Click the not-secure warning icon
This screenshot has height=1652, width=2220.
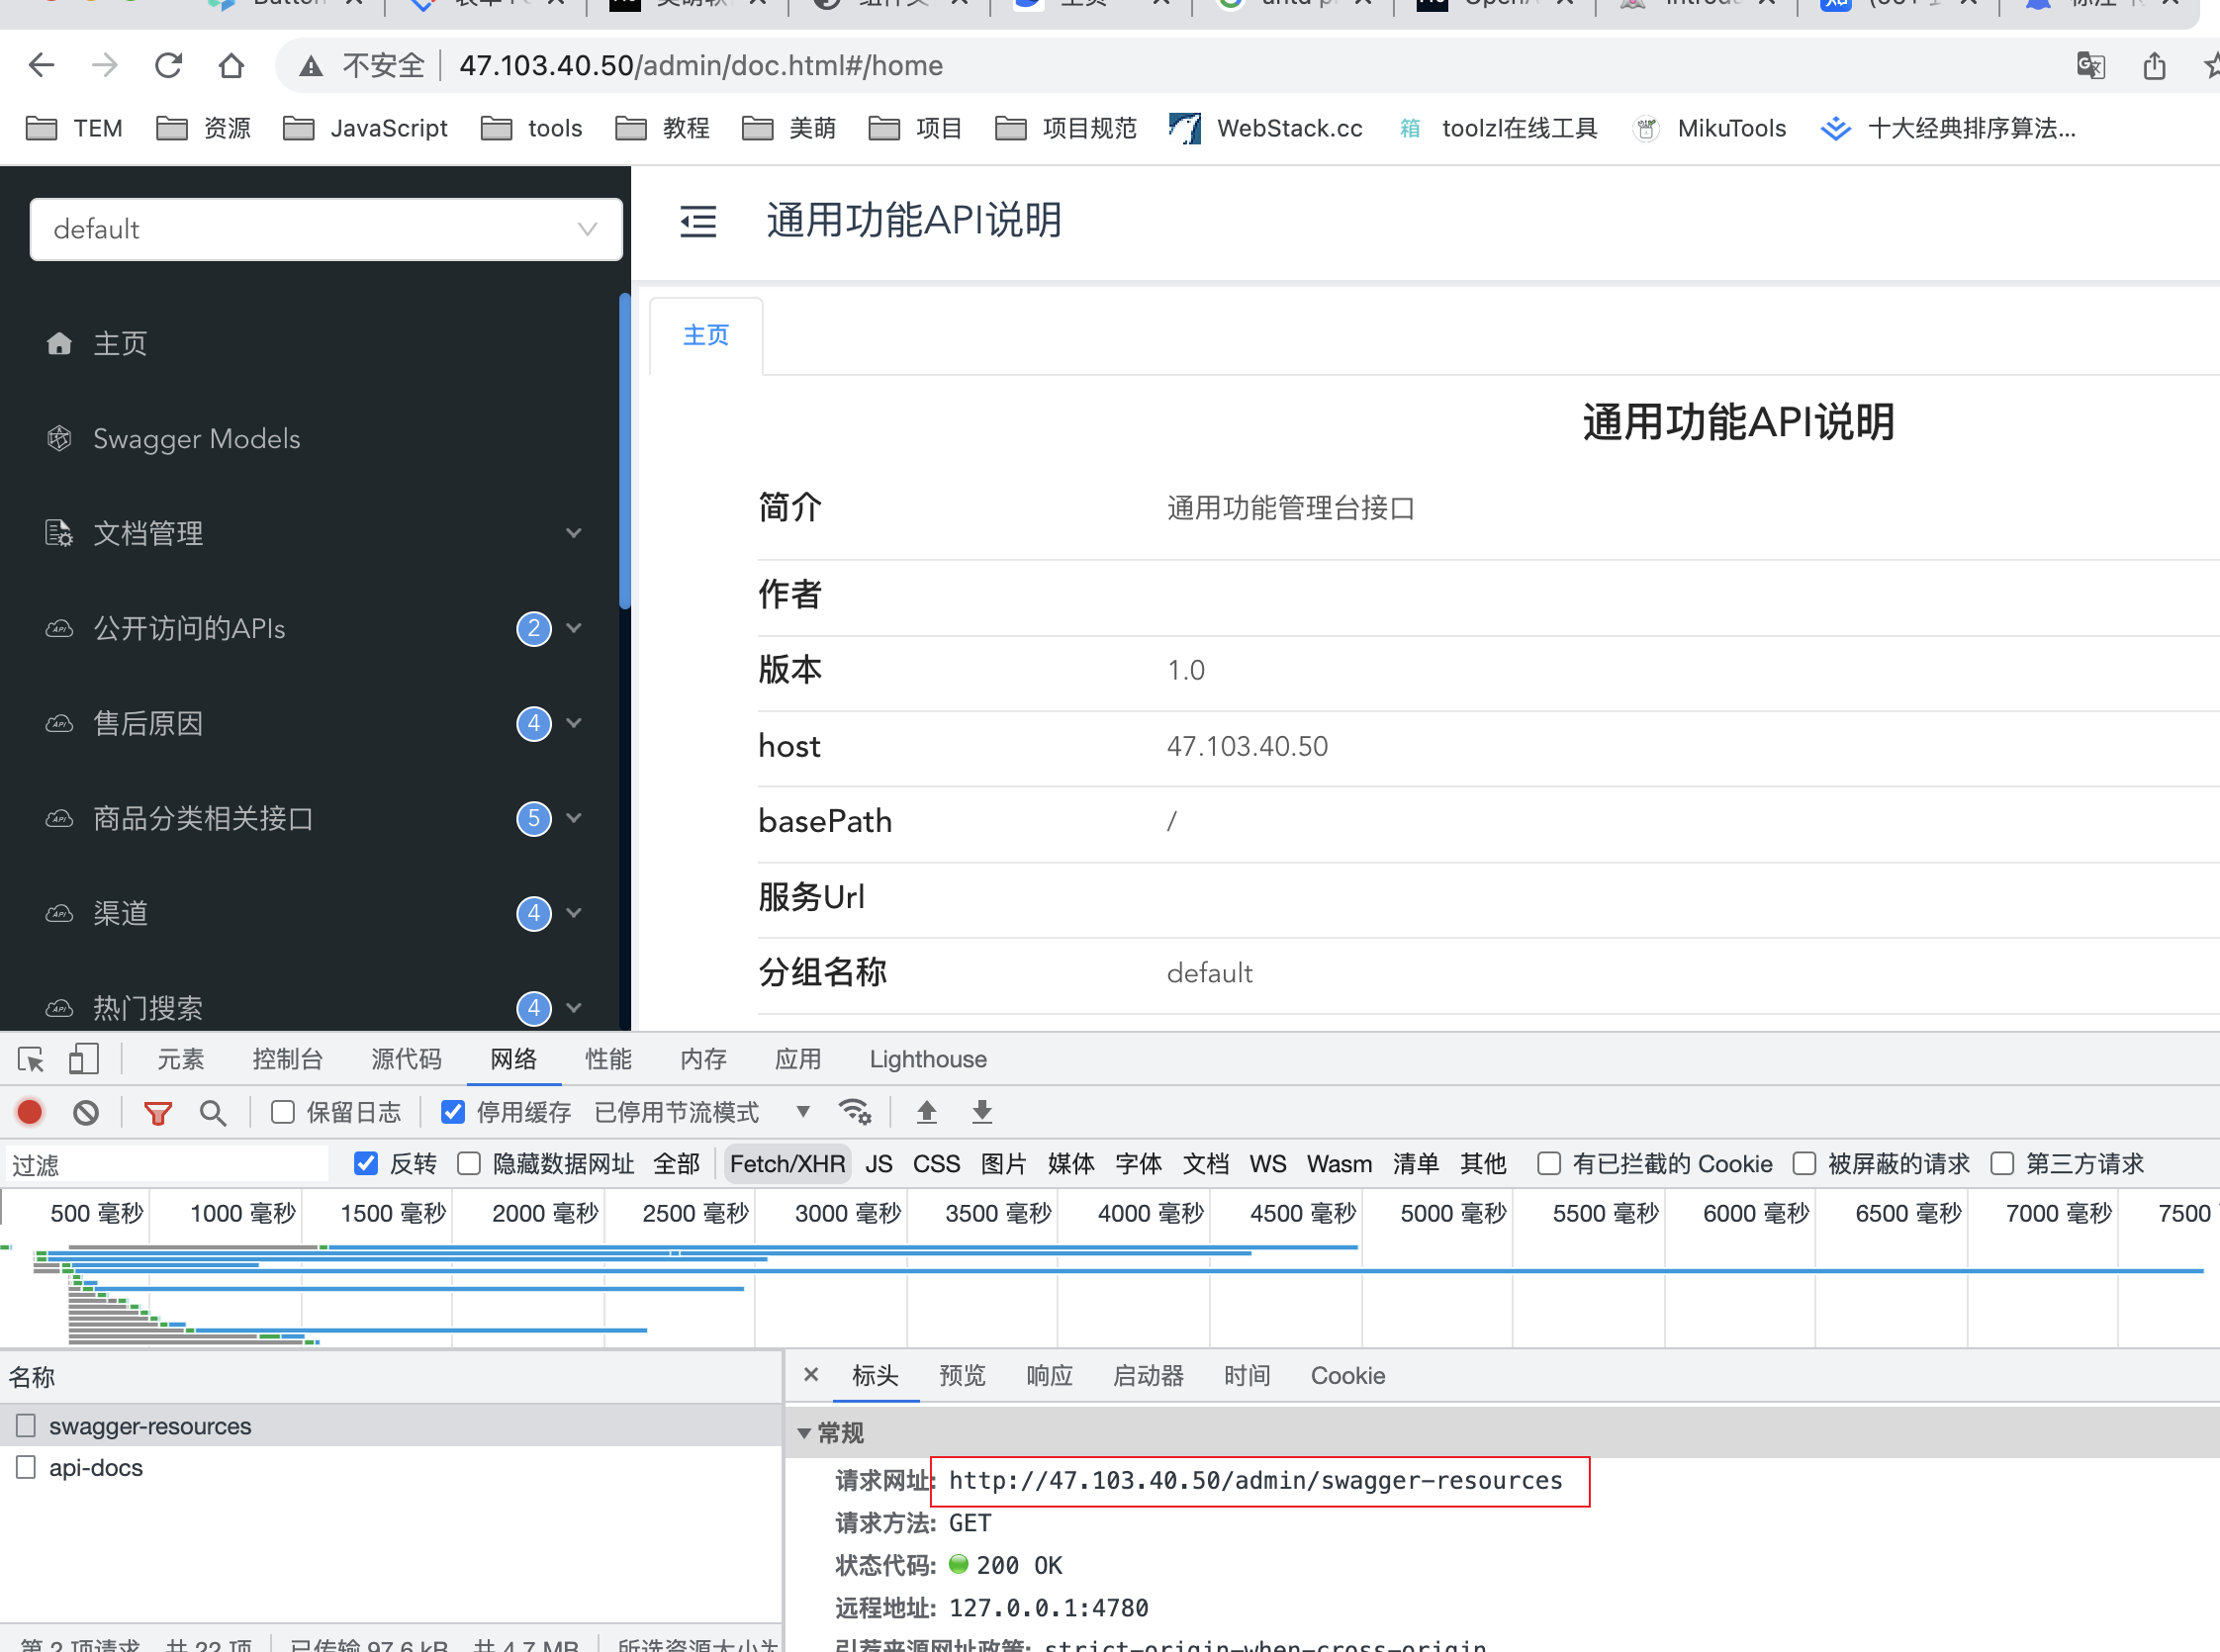click(311, 66)
